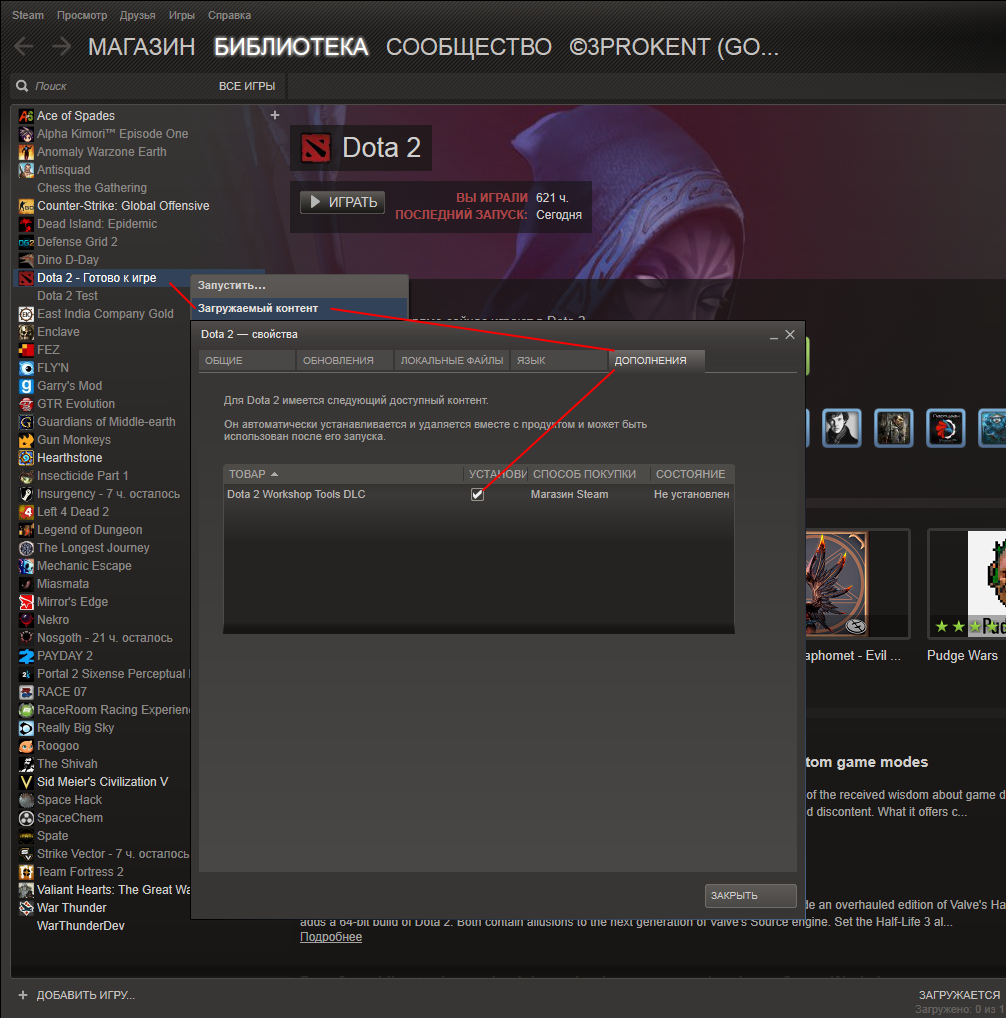Open the ВСЕ ИГРЫ filter dropdown

point(247,86)
